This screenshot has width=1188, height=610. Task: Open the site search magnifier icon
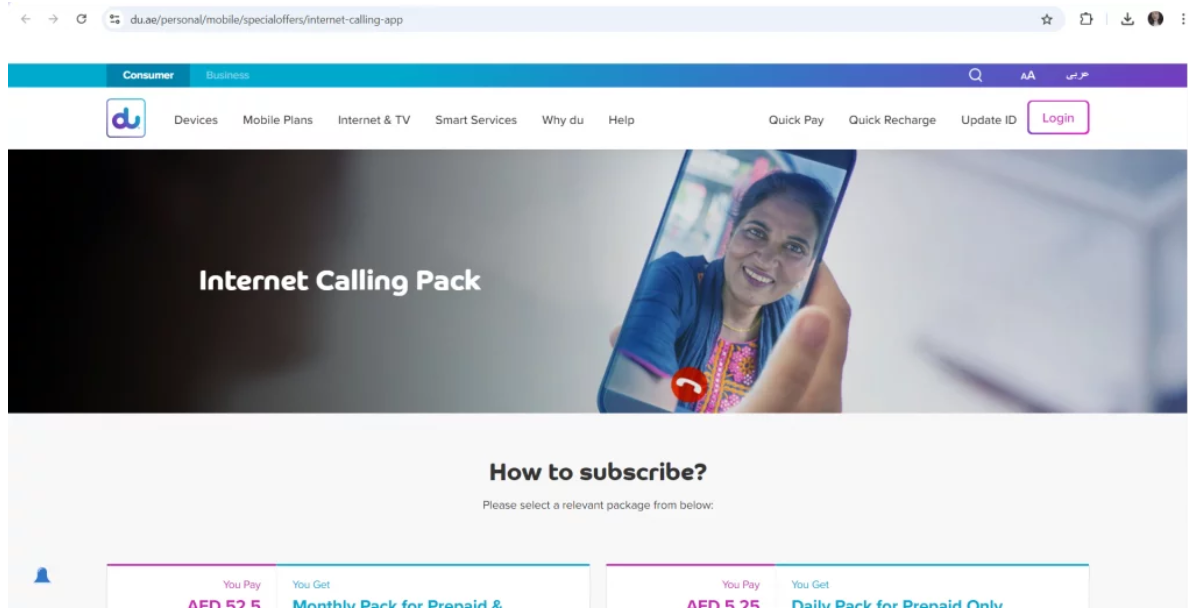pos(976,74)
